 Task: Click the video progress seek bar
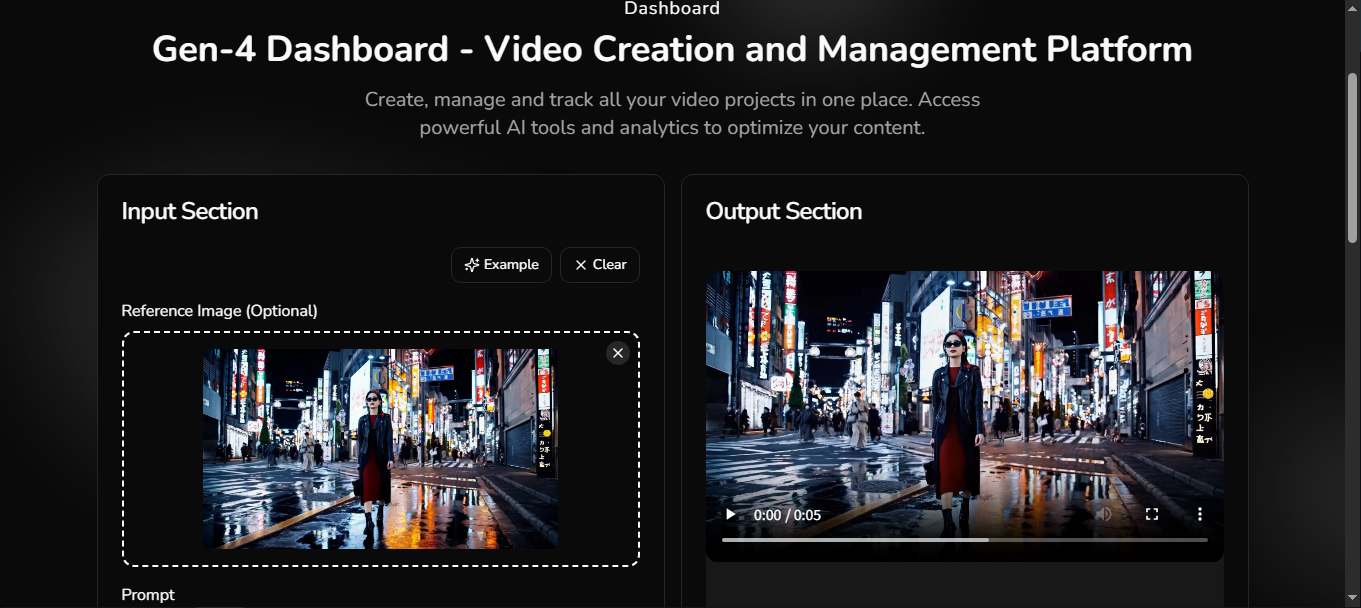click(x=964, y=540)
